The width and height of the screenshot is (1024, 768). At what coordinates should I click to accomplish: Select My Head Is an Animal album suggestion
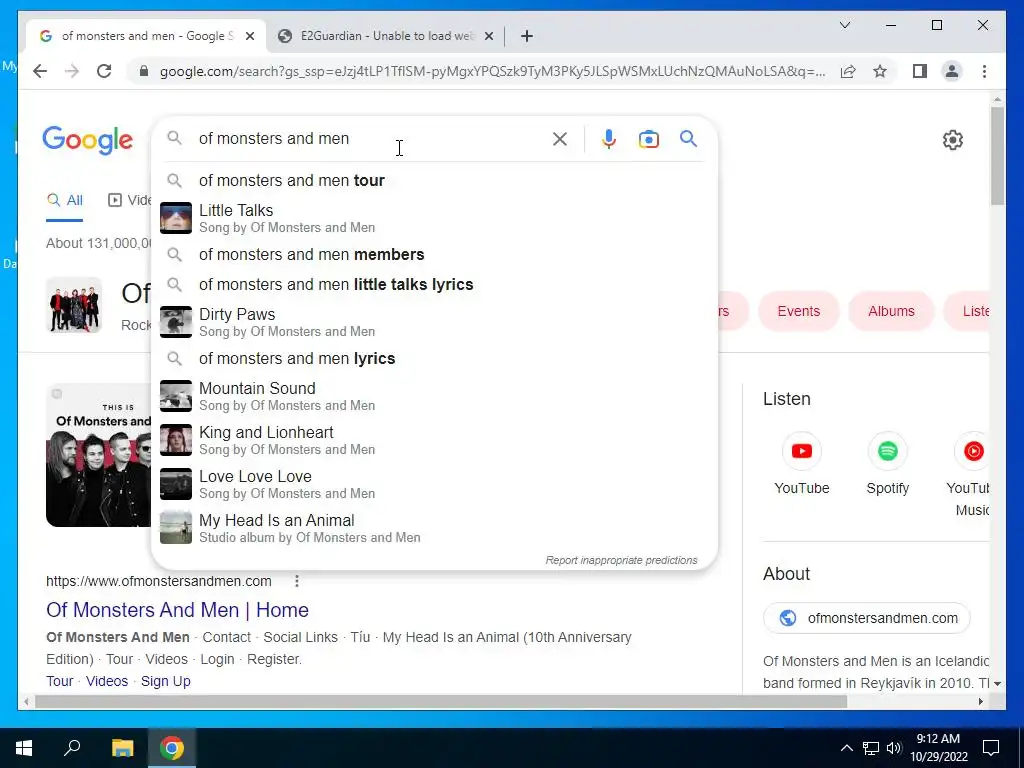tap(434, 528)
